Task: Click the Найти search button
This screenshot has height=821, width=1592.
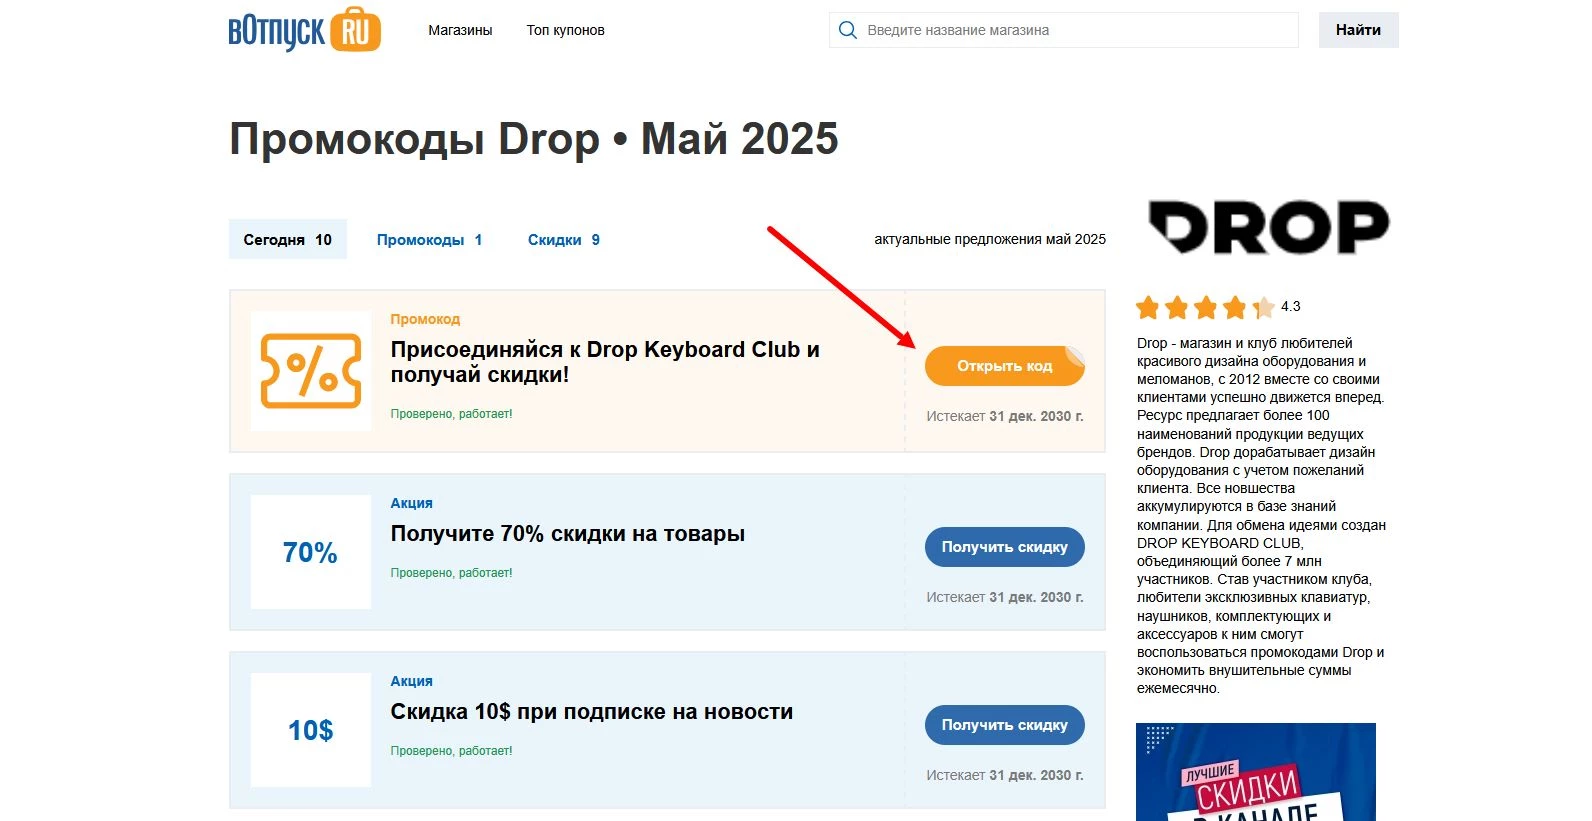Action: (x=1358, y=30)
